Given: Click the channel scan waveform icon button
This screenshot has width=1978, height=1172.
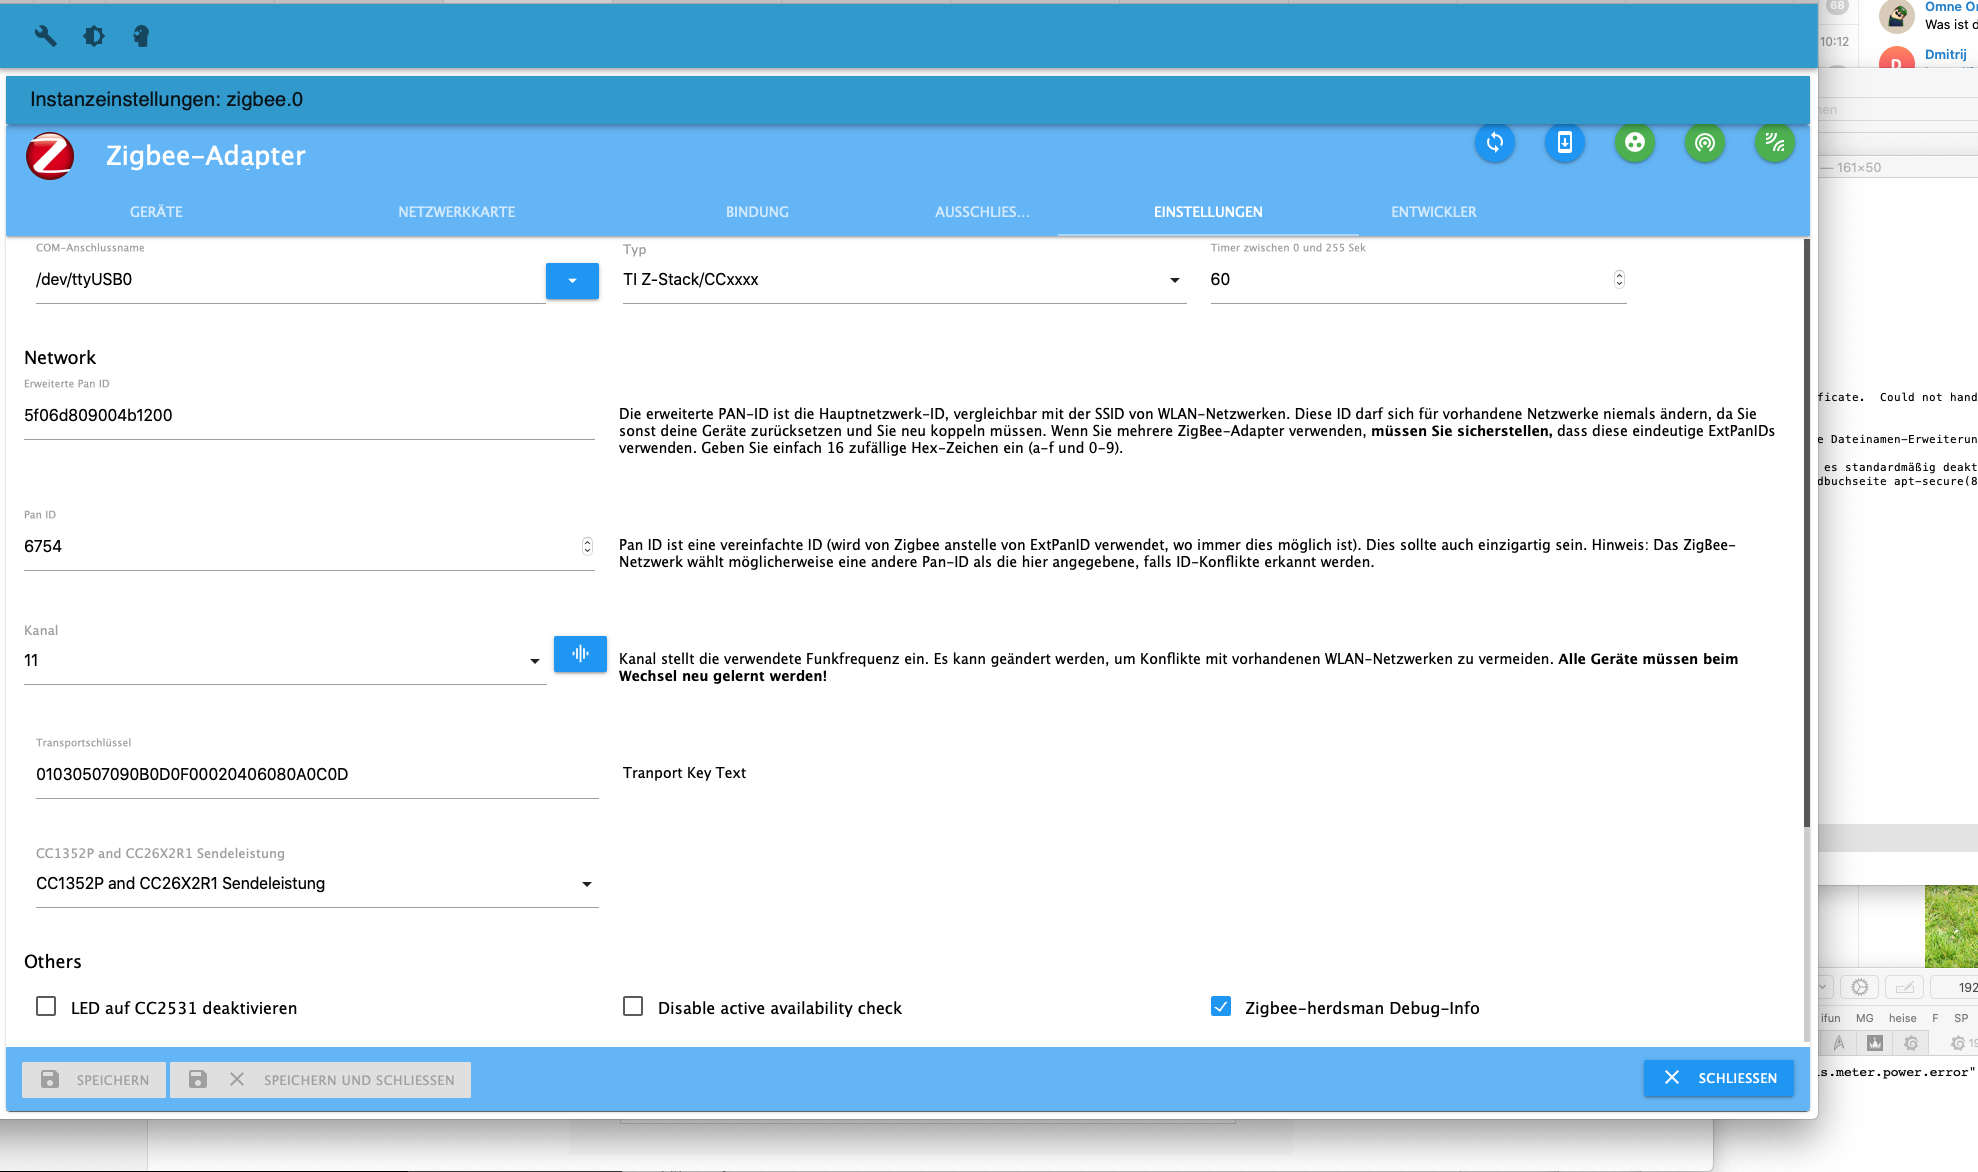Looking at the screenshot, I should point(580,654).
